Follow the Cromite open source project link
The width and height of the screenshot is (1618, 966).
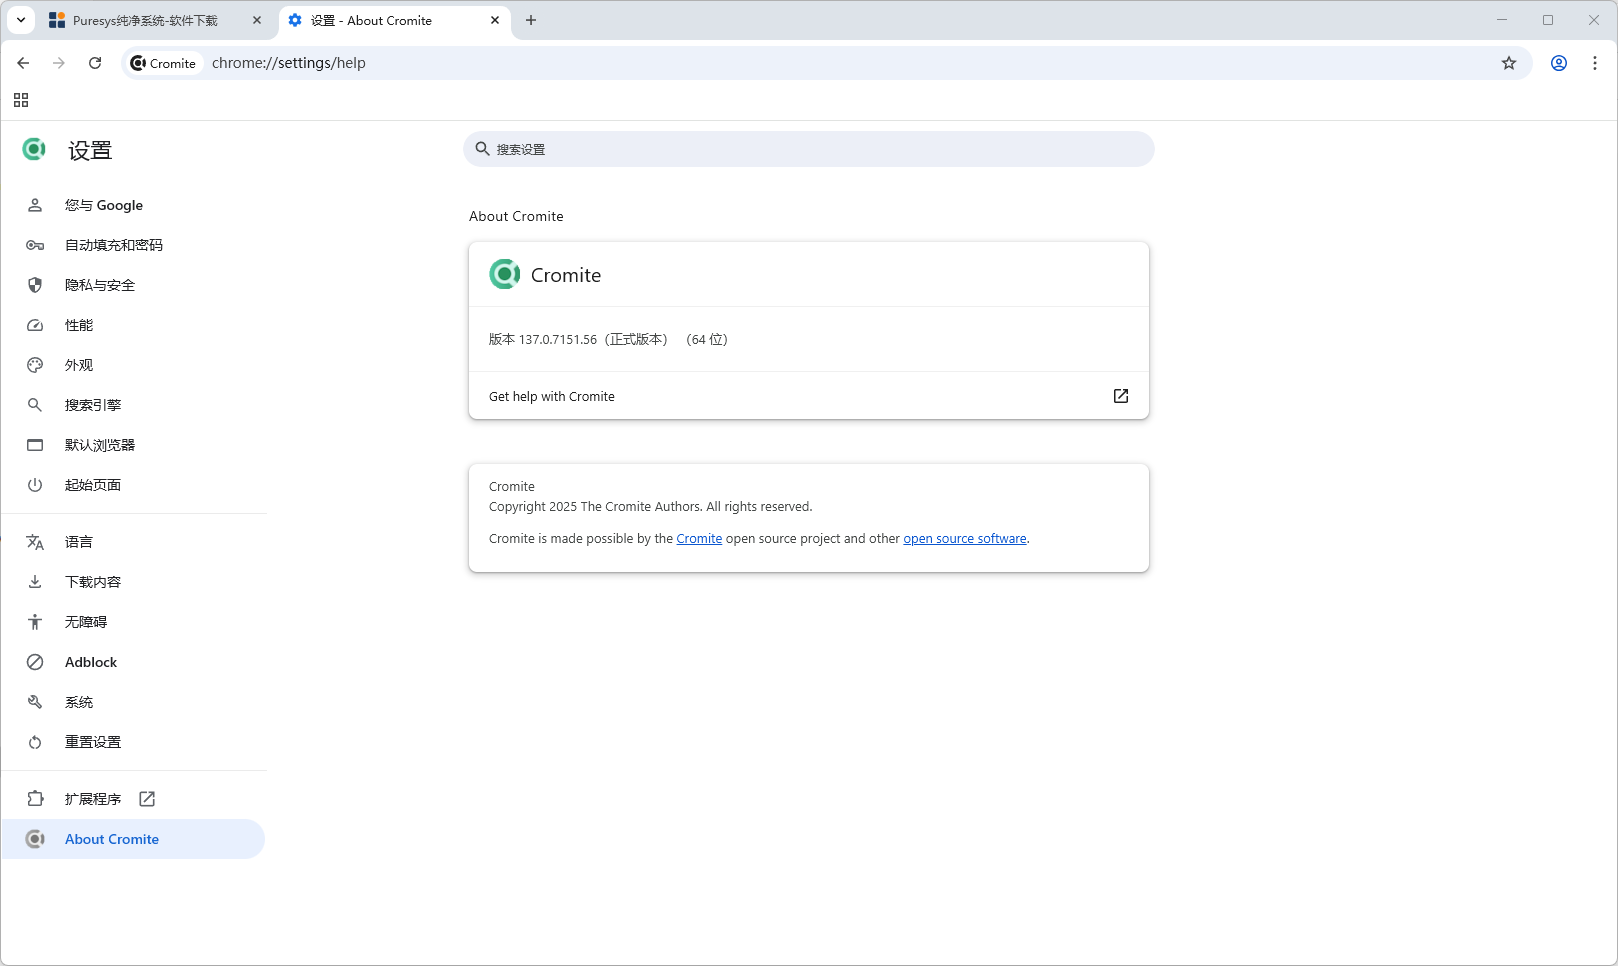(x=699, y=539)
